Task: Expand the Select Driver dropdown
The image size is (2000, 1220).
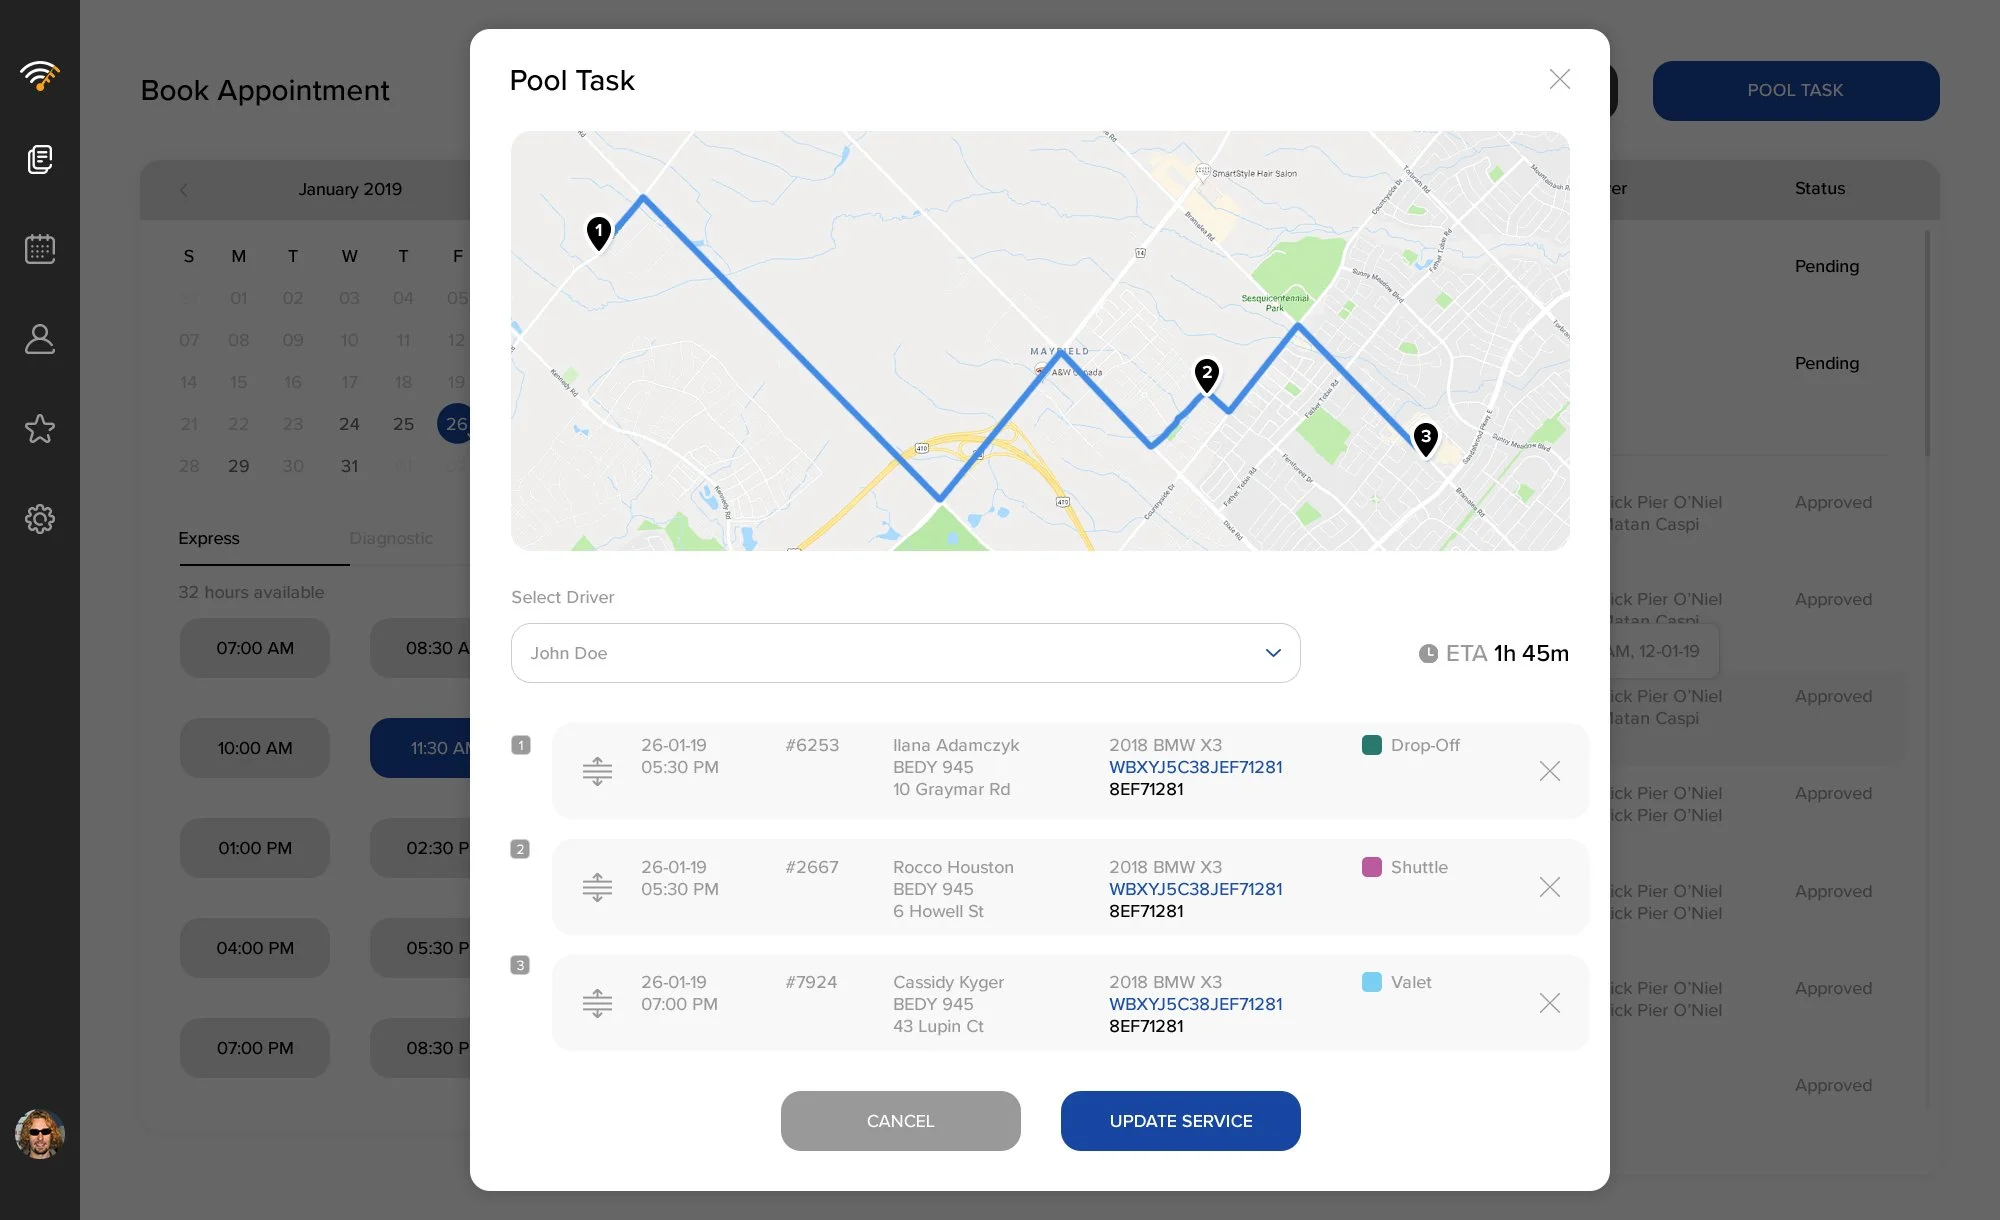Action: tap(905, 653)
